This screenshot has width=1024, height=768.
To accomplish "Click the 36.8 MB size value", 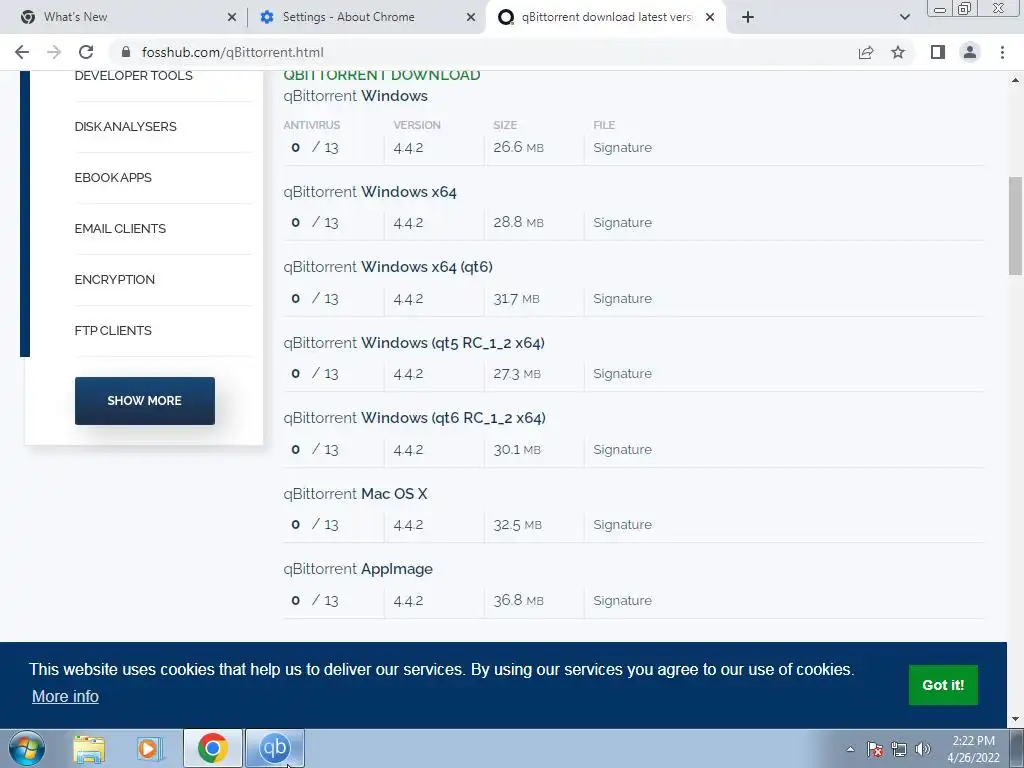I will (518, 600).
